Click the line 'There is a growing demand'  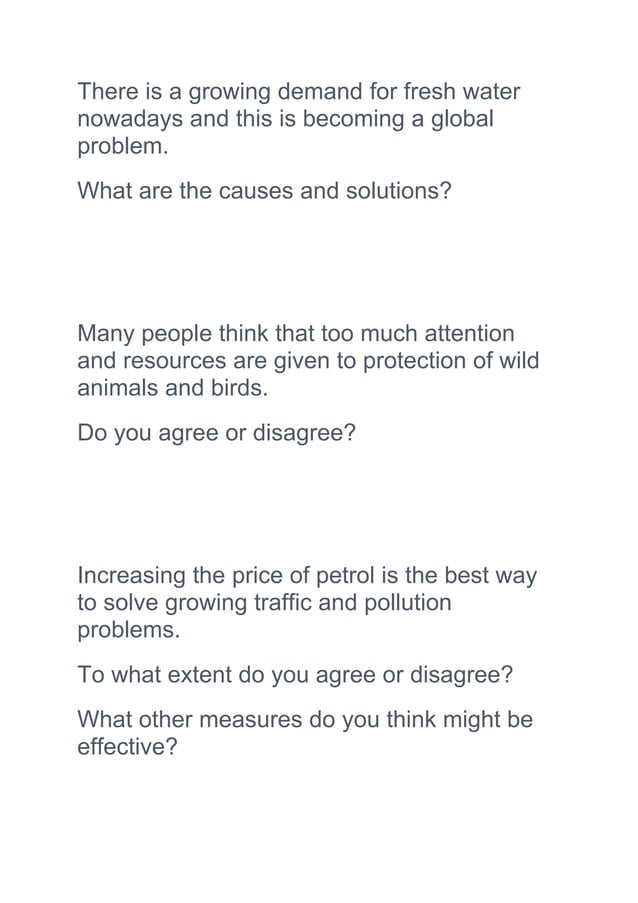coord(298,92)
